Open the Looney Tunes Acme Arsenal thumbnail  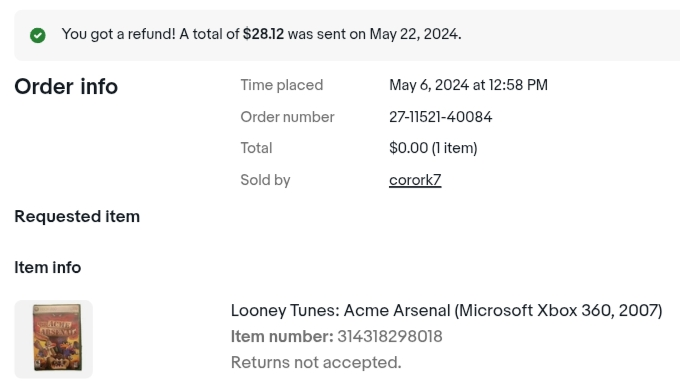tap(53, 339)
